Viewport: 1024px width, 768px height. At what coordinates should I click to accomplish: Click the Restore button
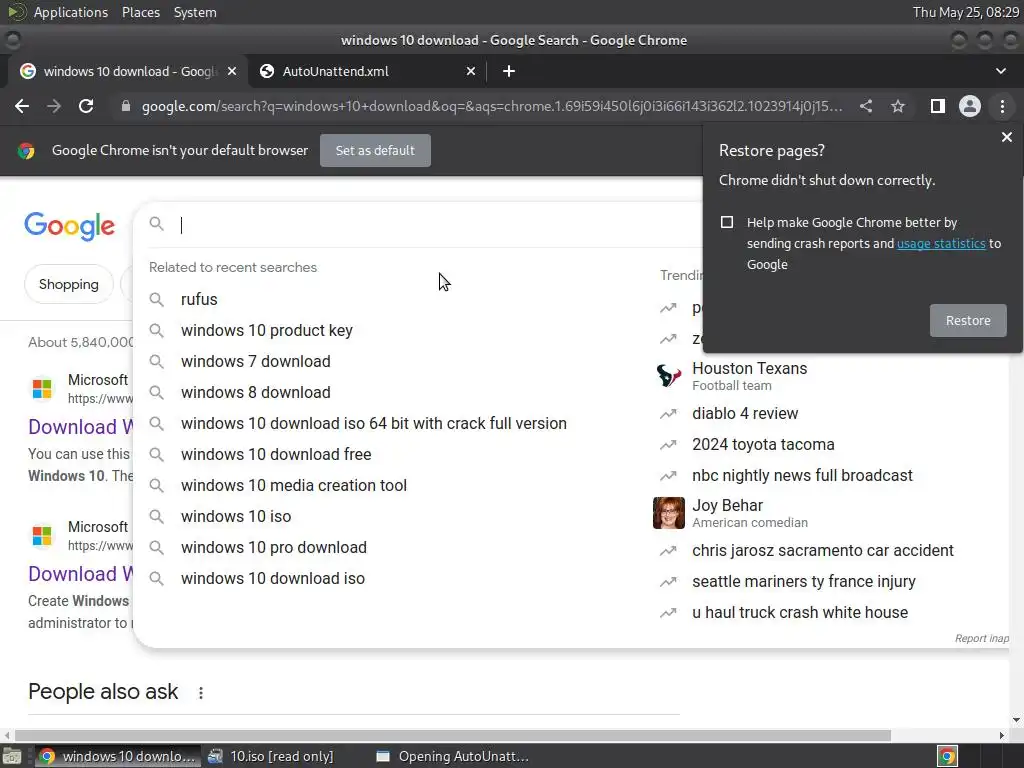(968, 321)
